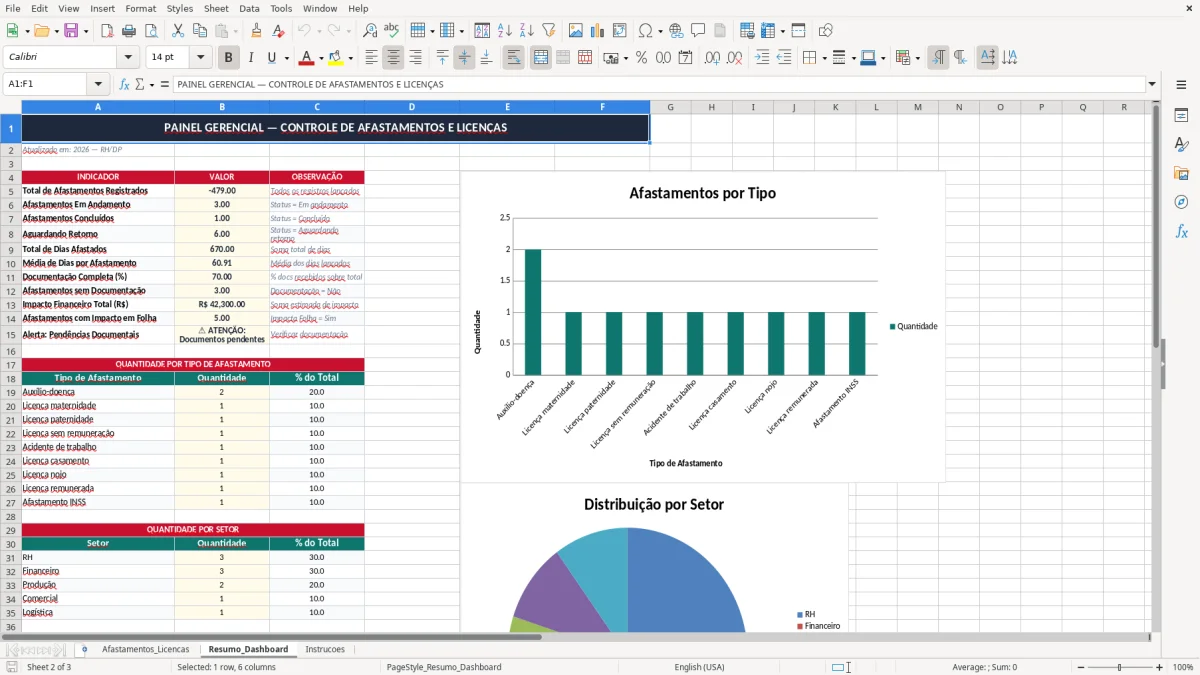The image size is (1200, 675).
Task: Run the Spelling check icon
Action: click(392, 31)
